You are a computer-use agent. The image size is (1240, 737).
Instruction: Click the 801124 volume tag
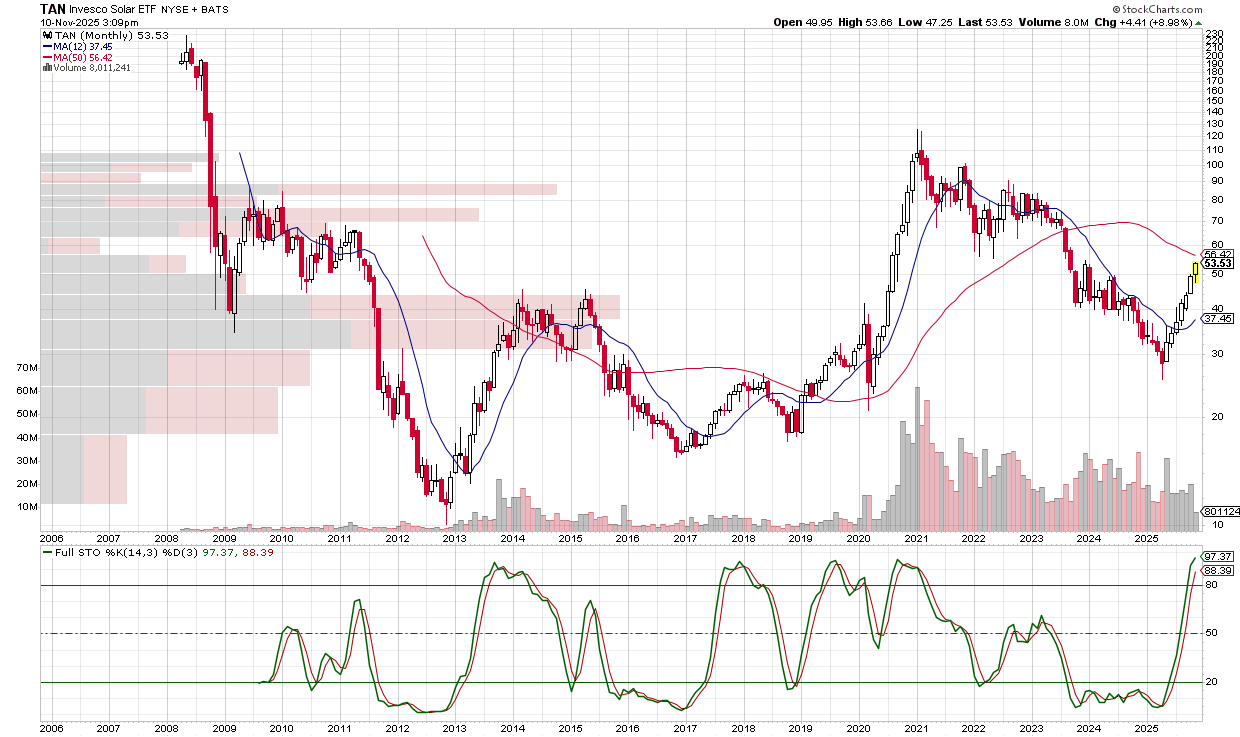click(1221, 511)
